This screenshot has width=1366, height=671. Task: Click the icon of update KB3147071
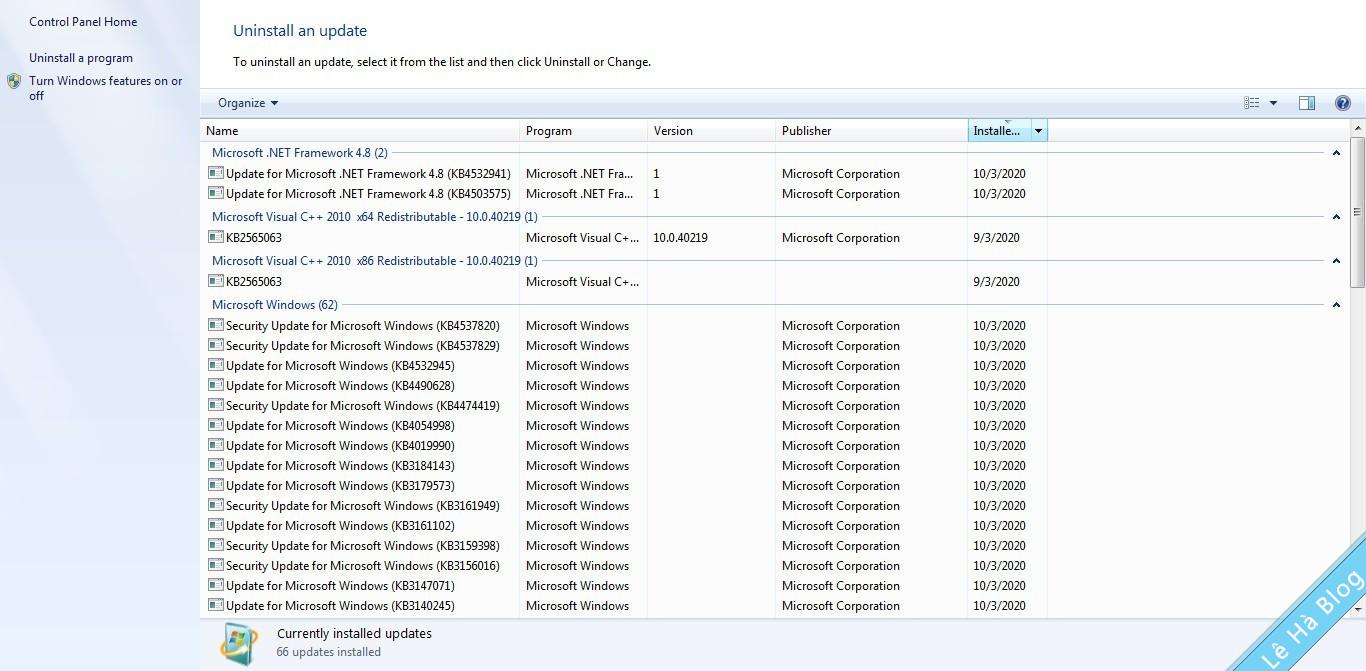tap(215, 585)
